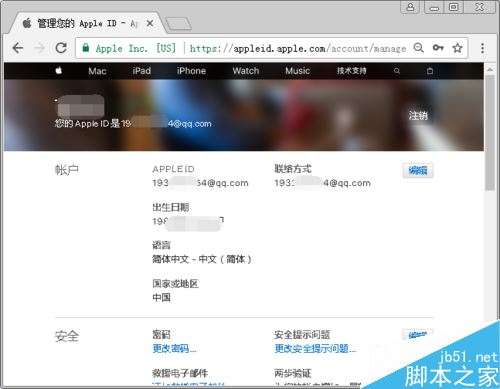The width and height of the screenshot is (500, 389).
Task: Open the 技术支持 menu item
Action: pos(352,71)
